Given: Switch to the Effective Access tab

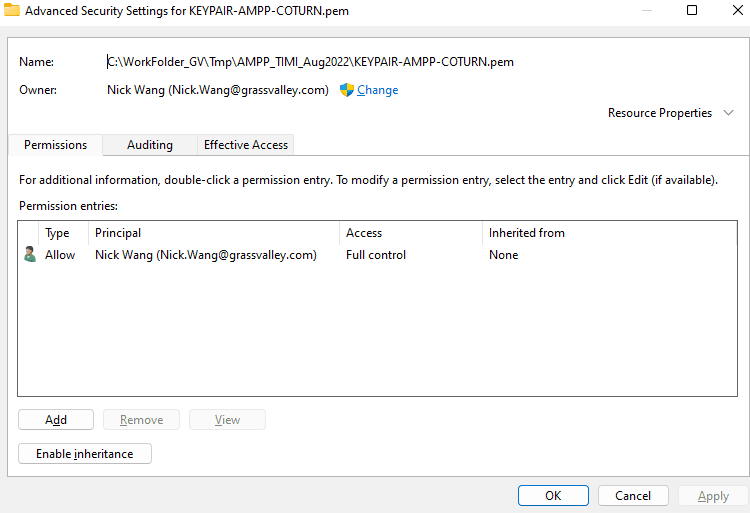Looking at the screenshot, I should (246, 145).
